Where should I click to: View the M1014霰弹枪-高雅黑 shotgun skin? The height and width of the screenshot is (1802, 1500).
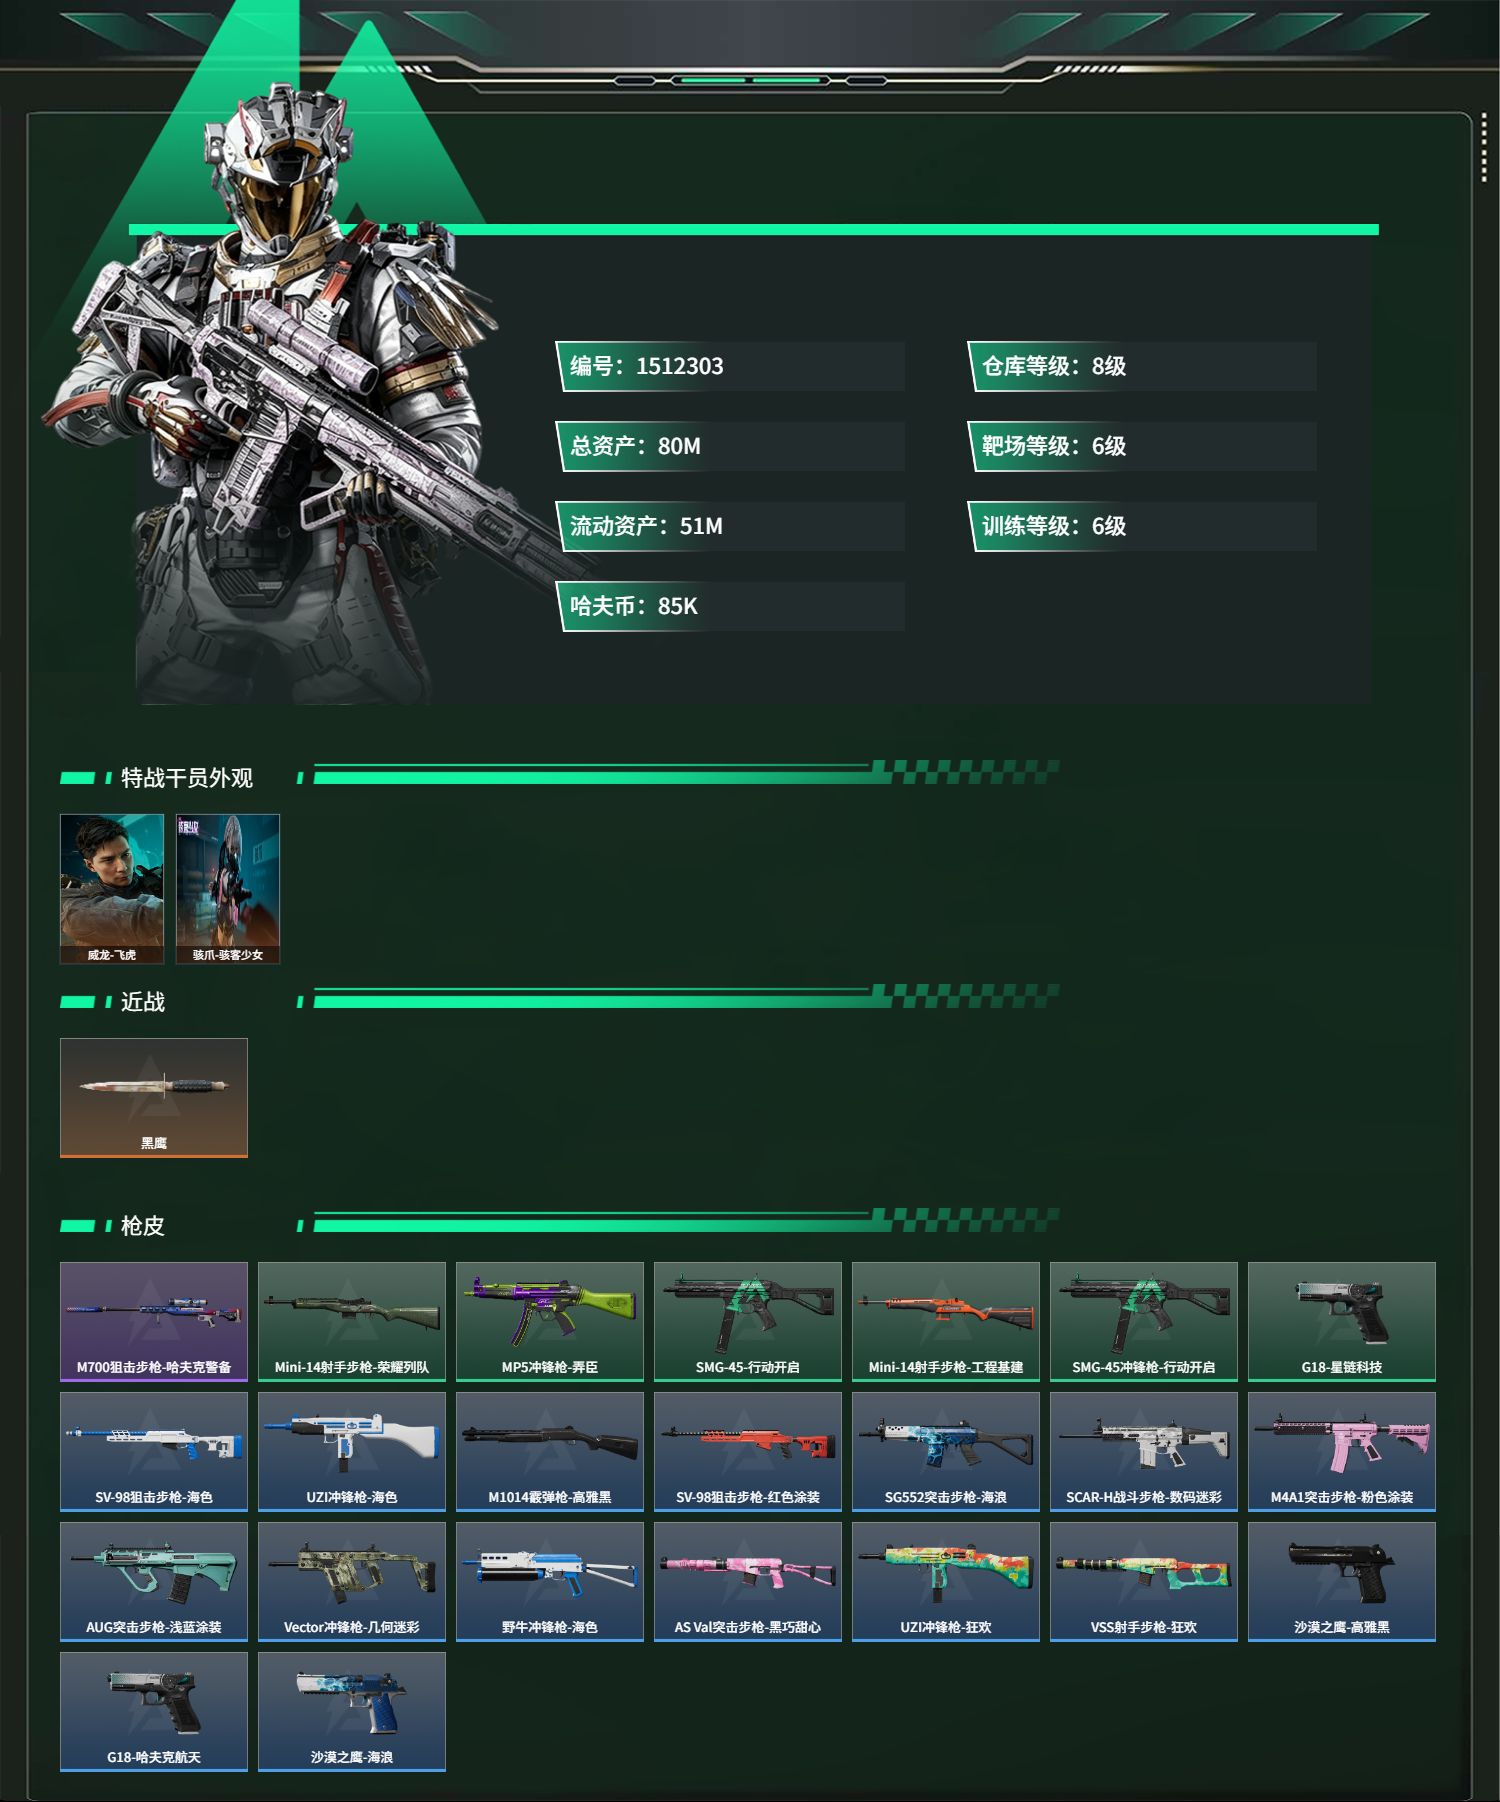550,1451
